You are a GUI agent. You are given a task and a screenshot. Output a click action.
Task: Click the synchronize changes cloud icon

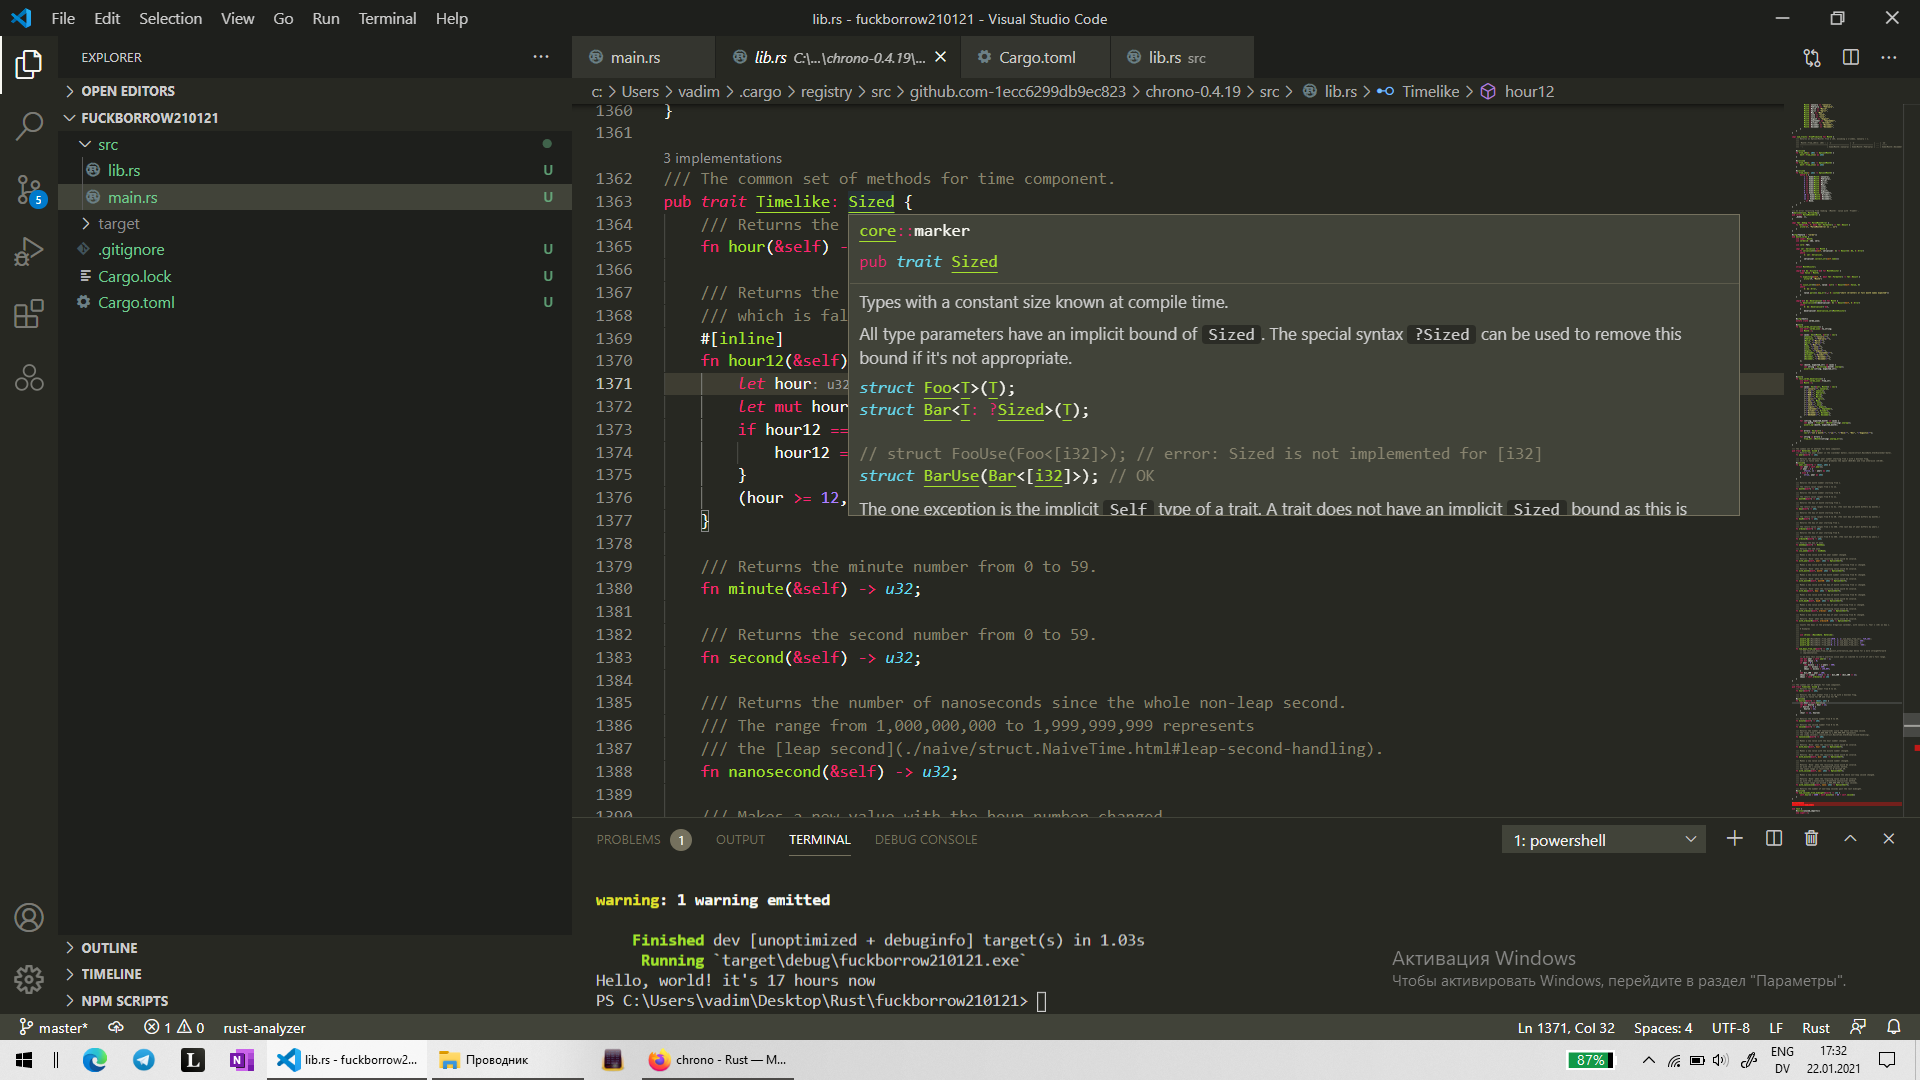116,1027
